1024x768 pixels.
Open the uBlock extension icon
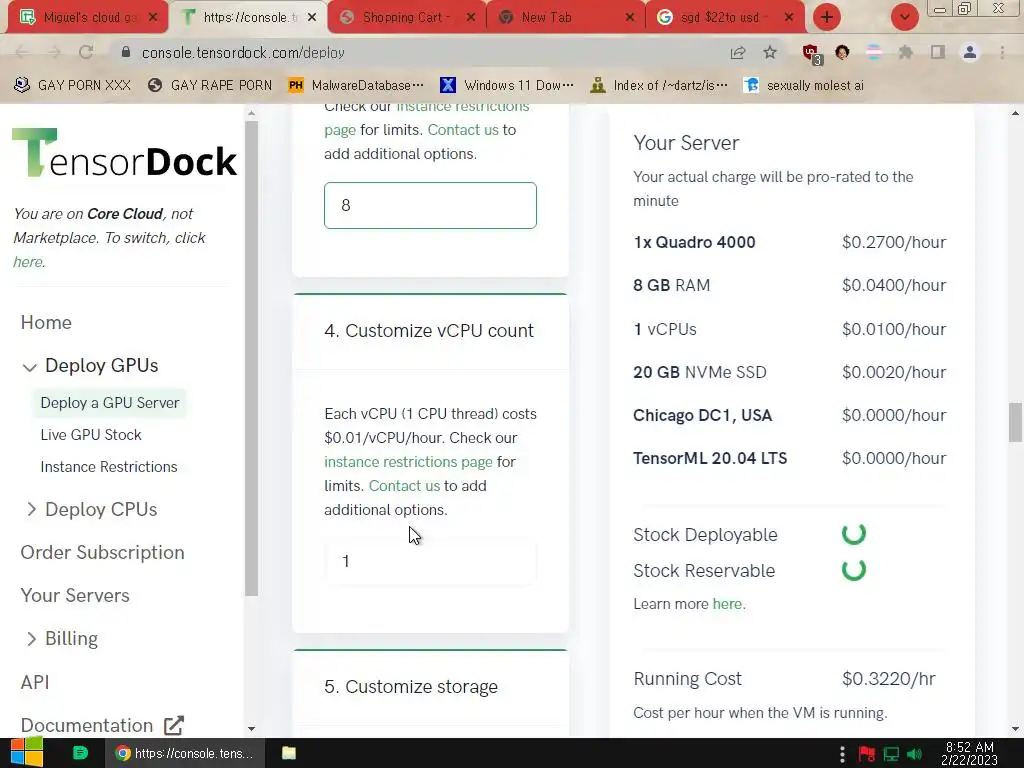pyautogui.click(x=811, y=54)
